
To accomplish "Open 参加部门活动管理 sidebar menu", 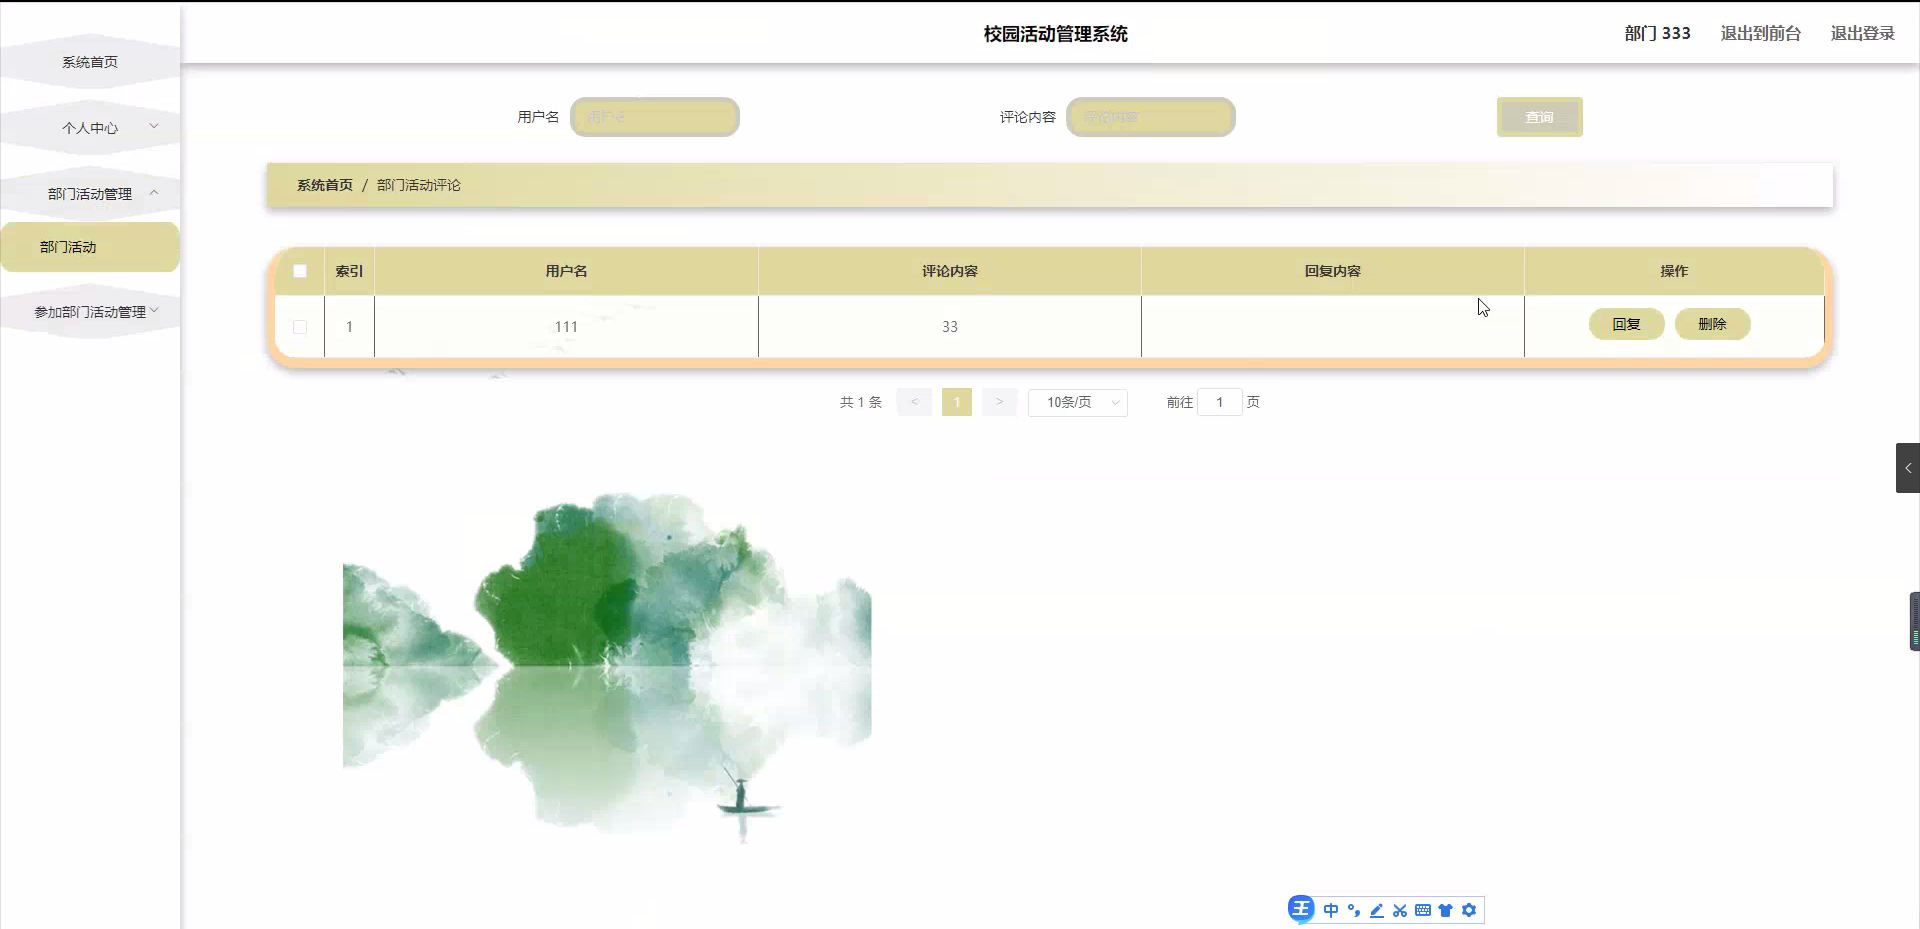I will click(90, 312).
